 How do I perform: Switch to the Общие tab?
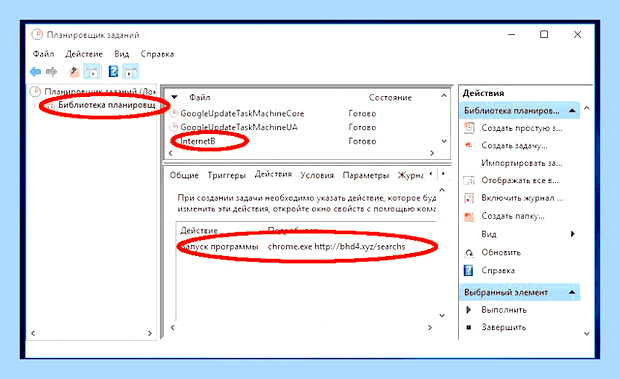(184, 175)
